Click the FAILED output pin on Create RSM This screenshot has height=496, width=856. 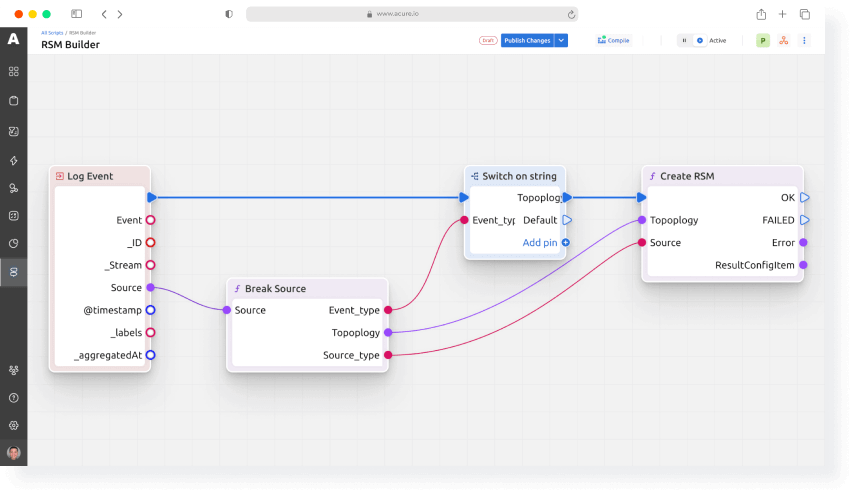pos(804,220)
